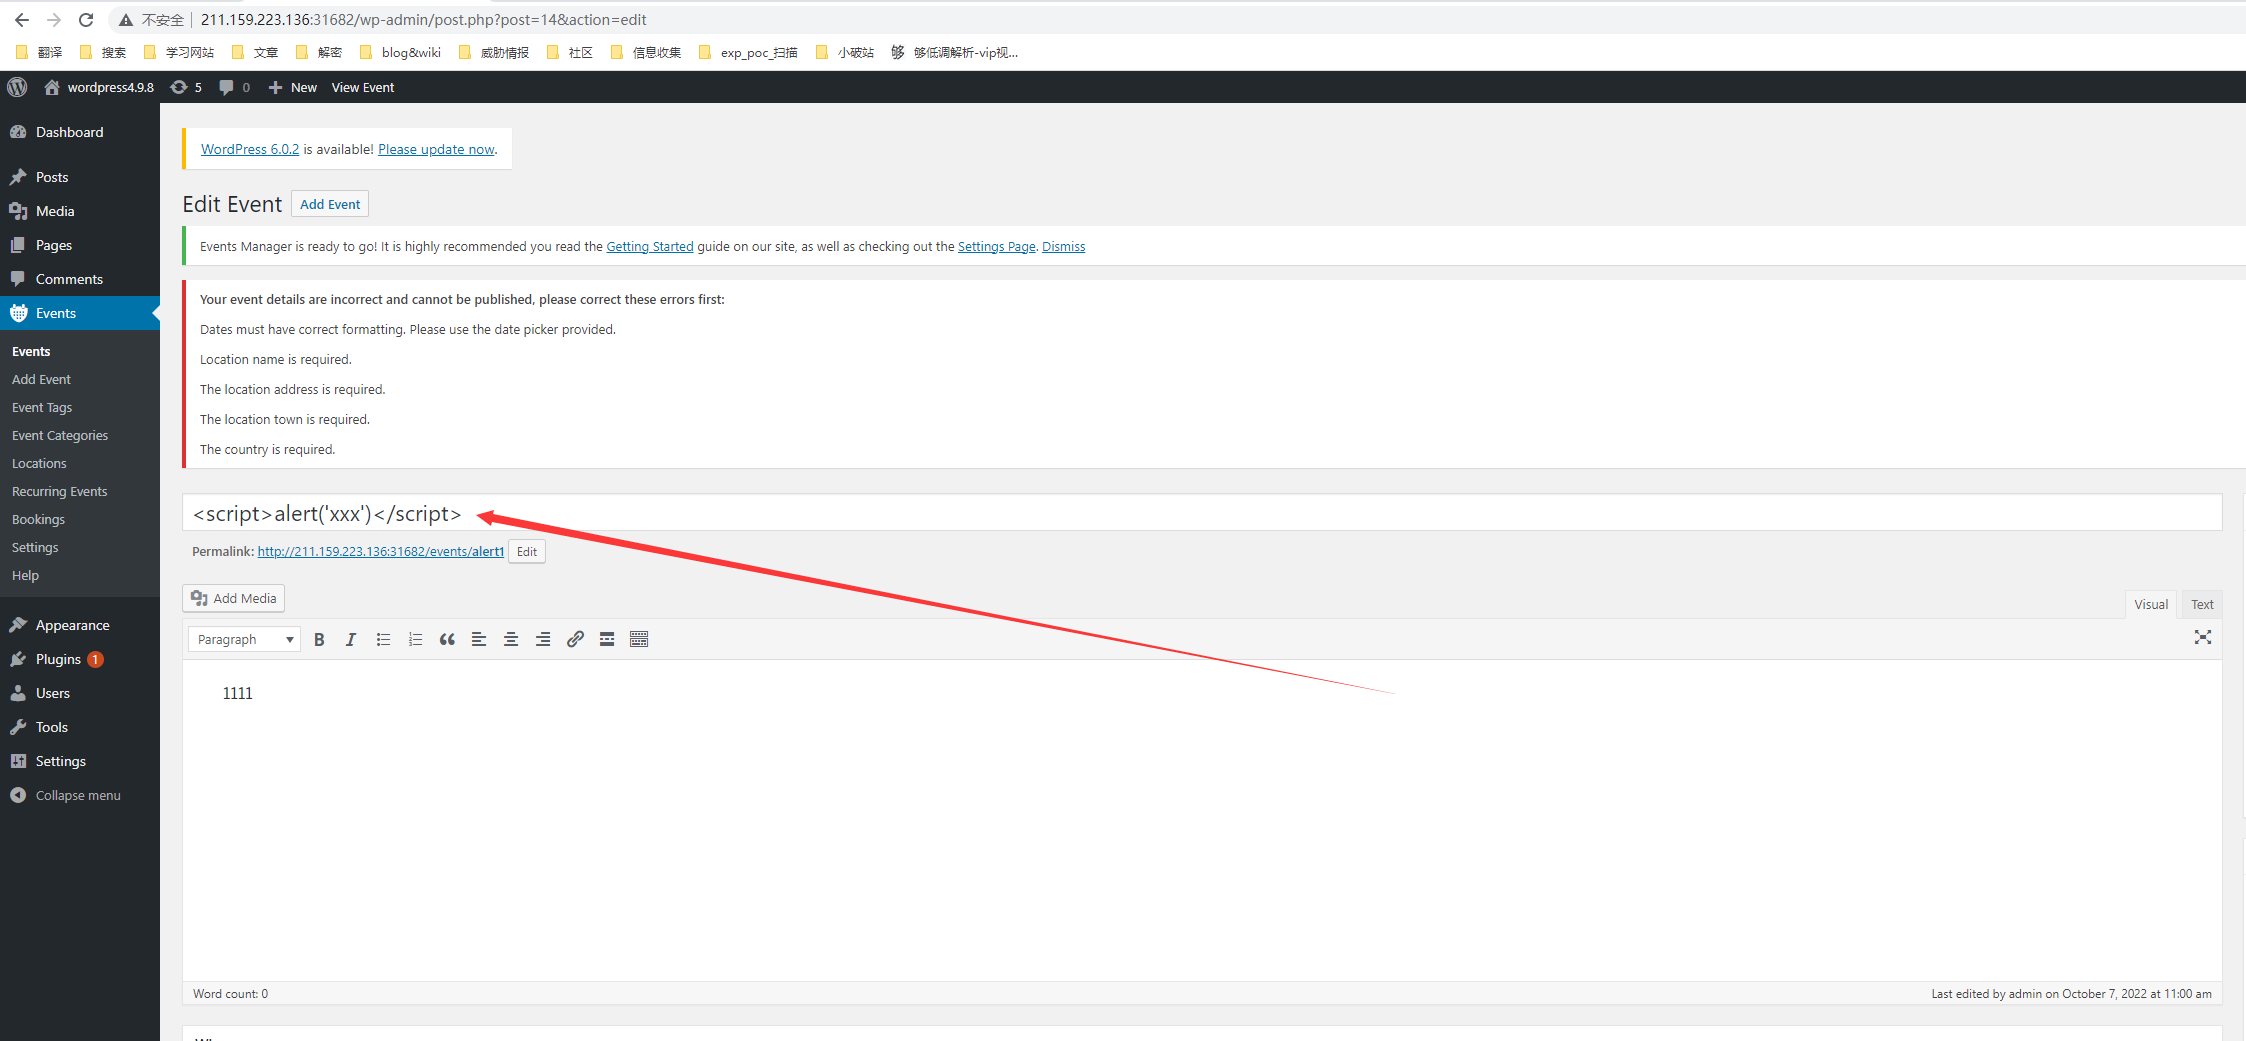Open the blog&wiki bookmark folder
Screen dimensions: 2246x1041
pyautogui.click(x=400, y=52)
